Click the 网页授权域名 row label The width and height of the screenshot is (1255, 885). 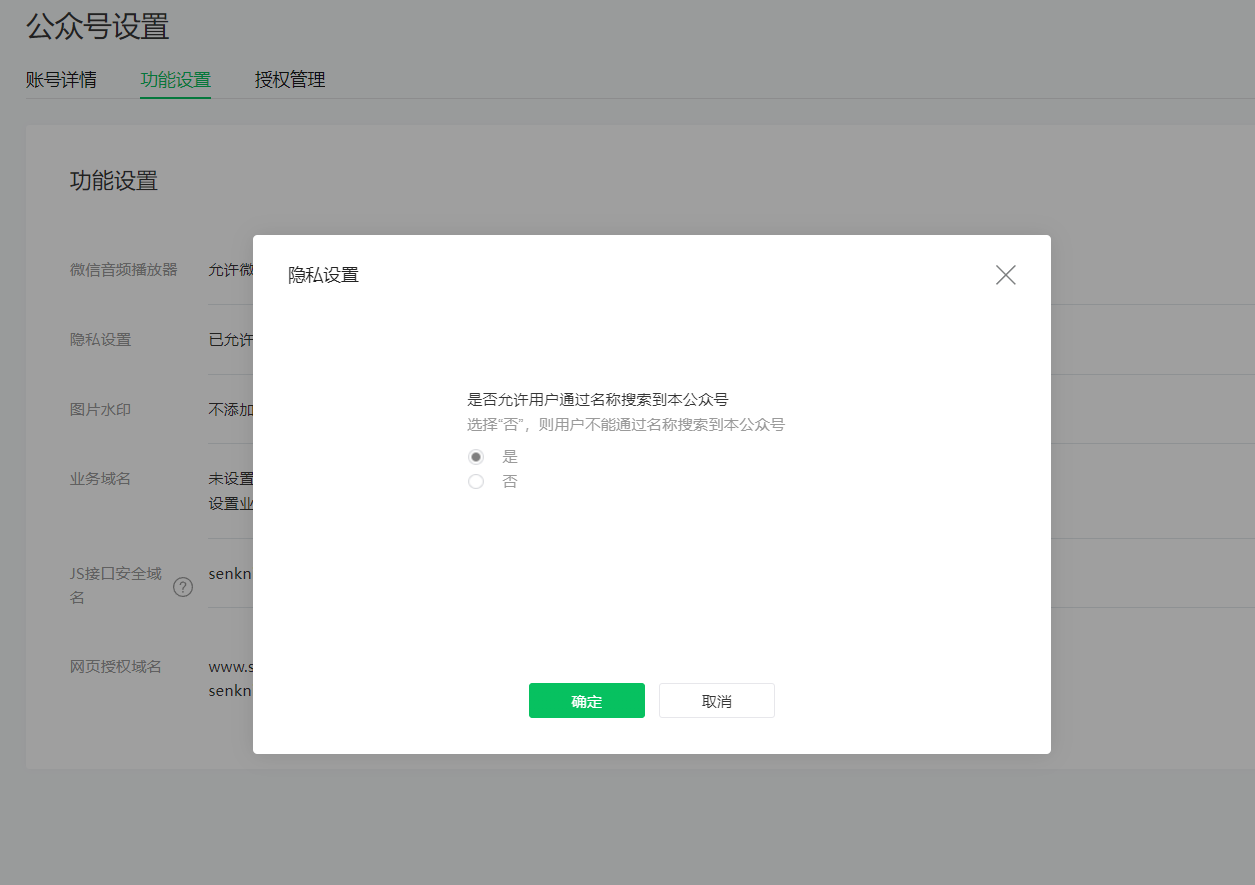click(116, 666)
